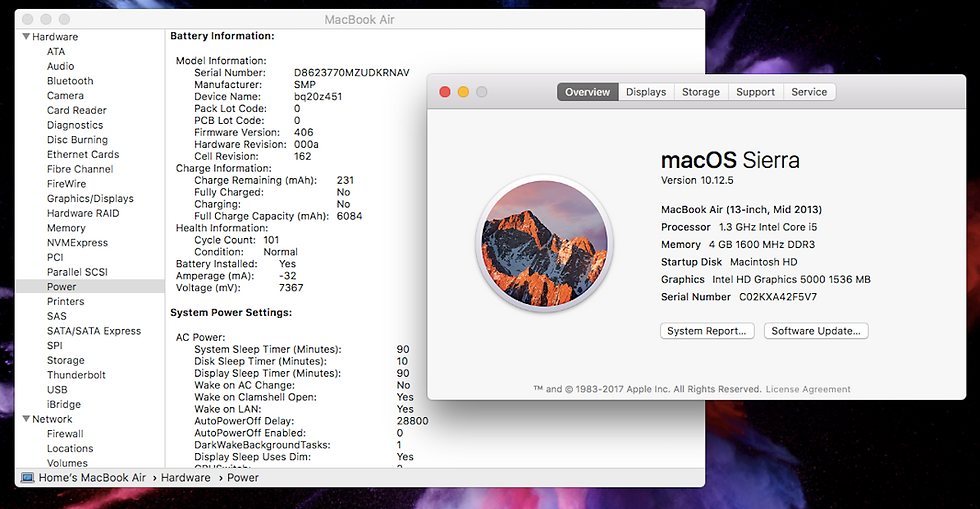This screenshot has width=980, height=509.
Task: Click Home's MacBook Air in path bar
Action: [92, 478]
